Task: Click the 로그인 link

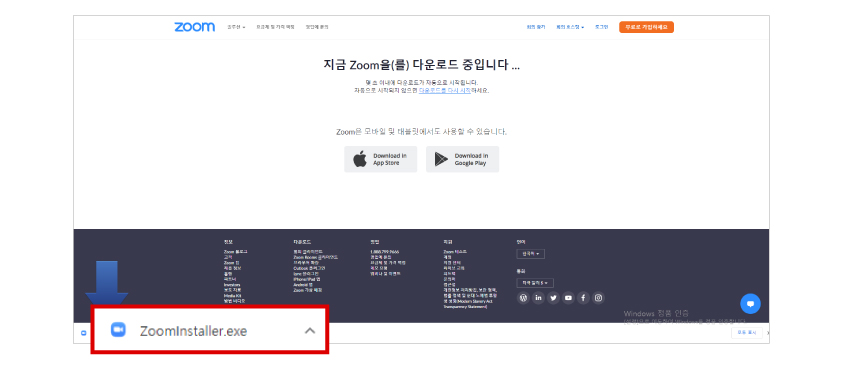Action: point(601,27)
